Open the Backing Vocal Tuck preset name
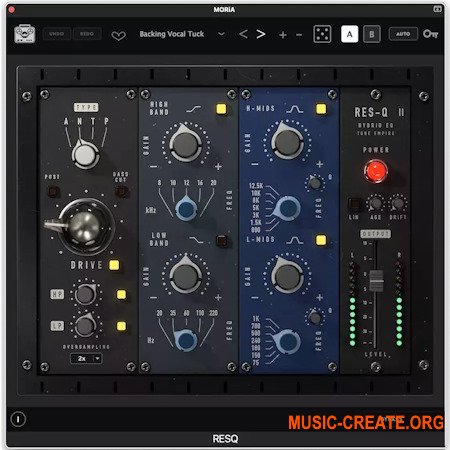The width and height of the screenshot is (450, 450). tap(172, 34)
